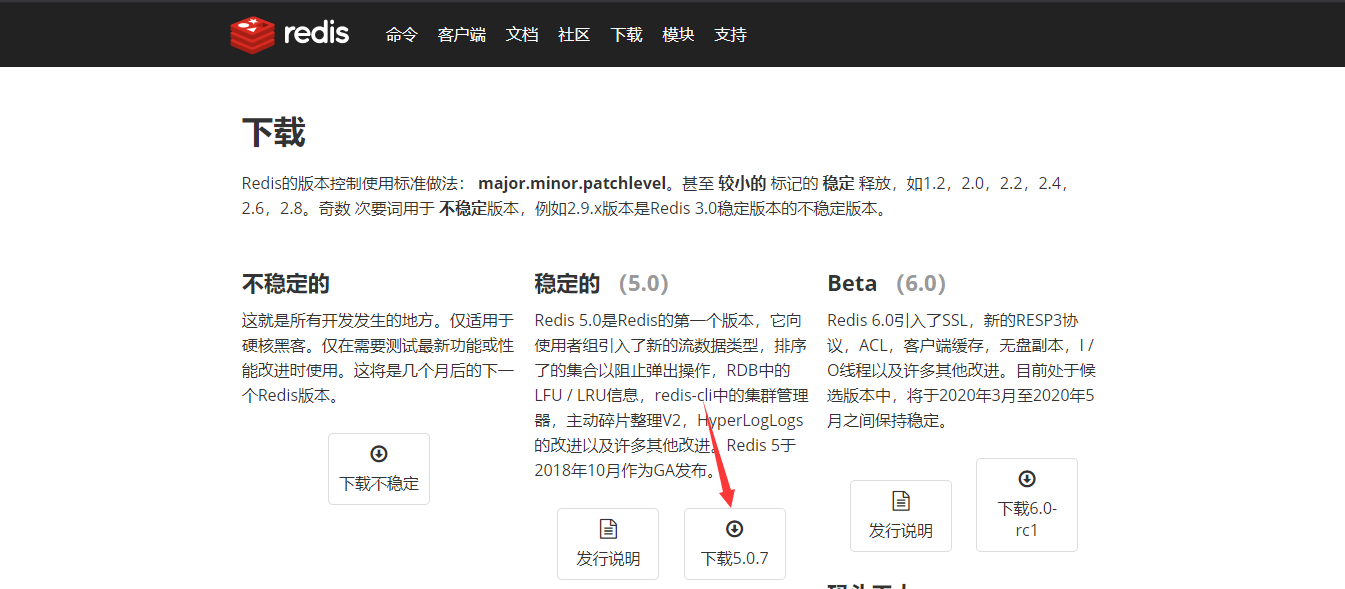Open the 命令 navigation item
The height and width of the screenshot is (589, 1345).
coord(402,35)
